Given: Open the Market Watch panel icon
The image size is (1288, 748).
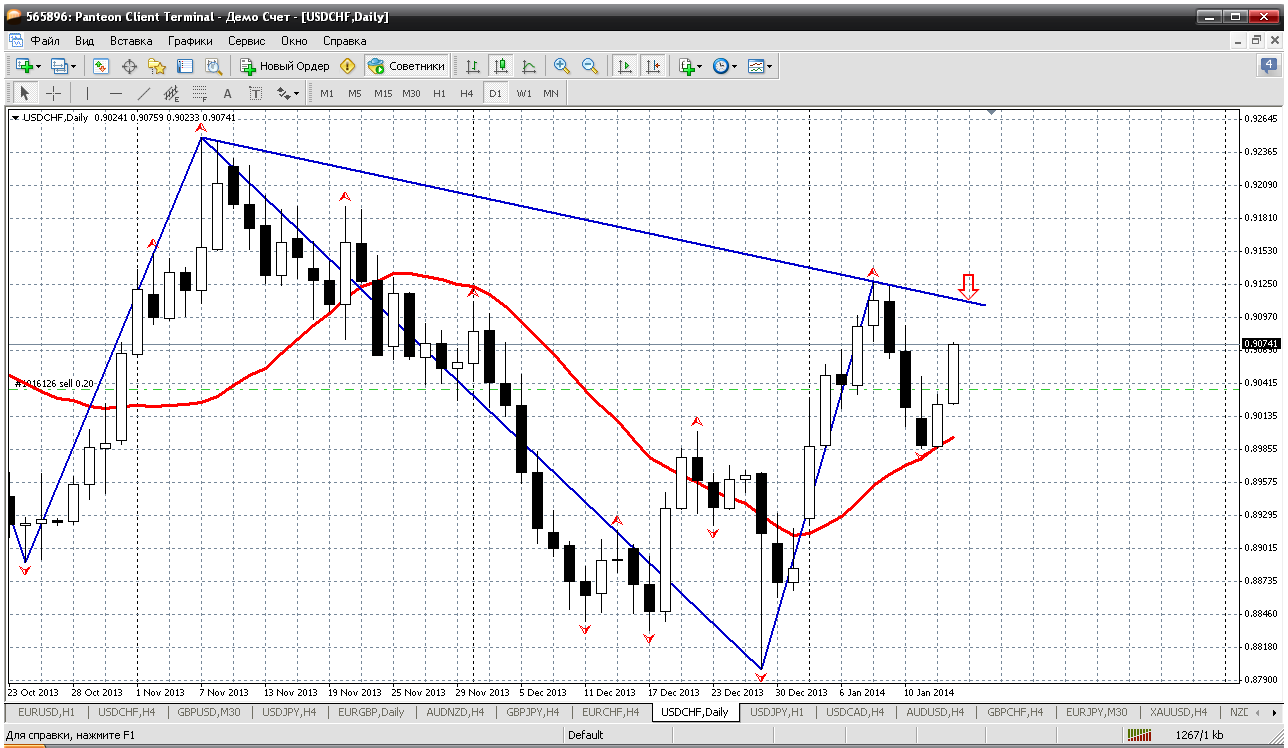Looking at the screenshot, I should (x=101, y=66).
